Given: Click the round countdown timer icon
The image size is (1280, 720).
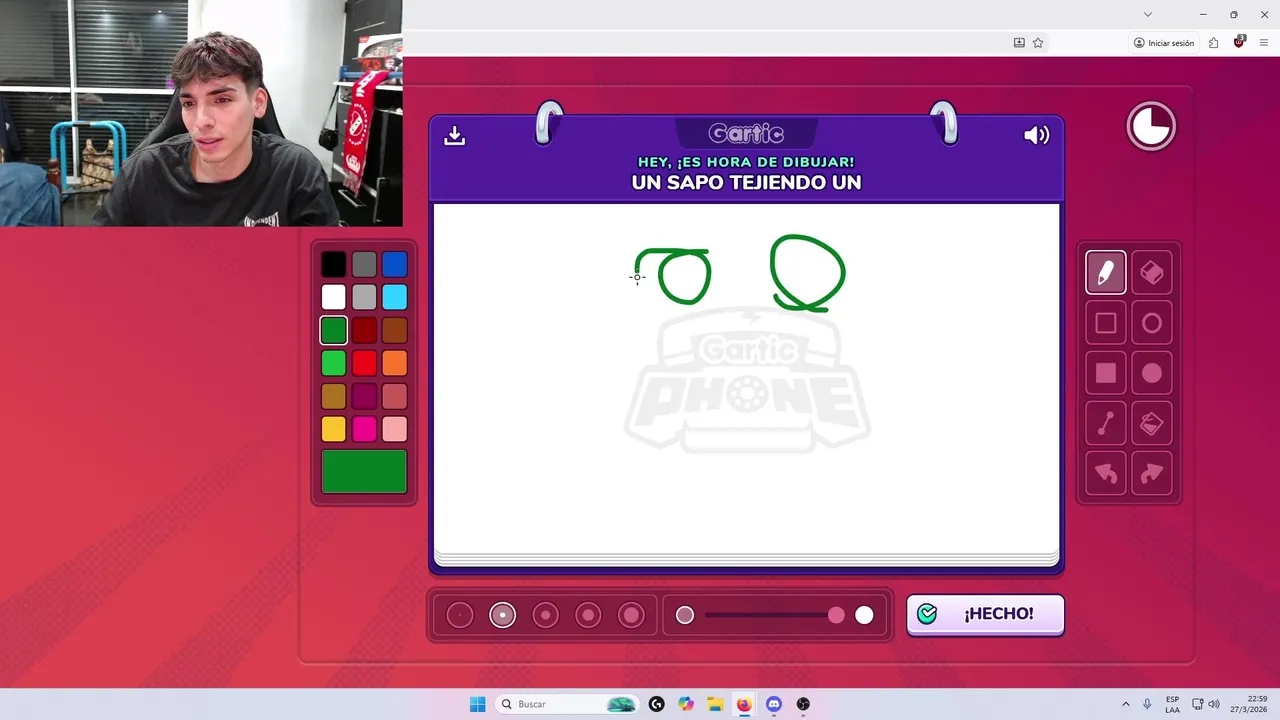Looking at the screenshot, I should pos(1151,127).
